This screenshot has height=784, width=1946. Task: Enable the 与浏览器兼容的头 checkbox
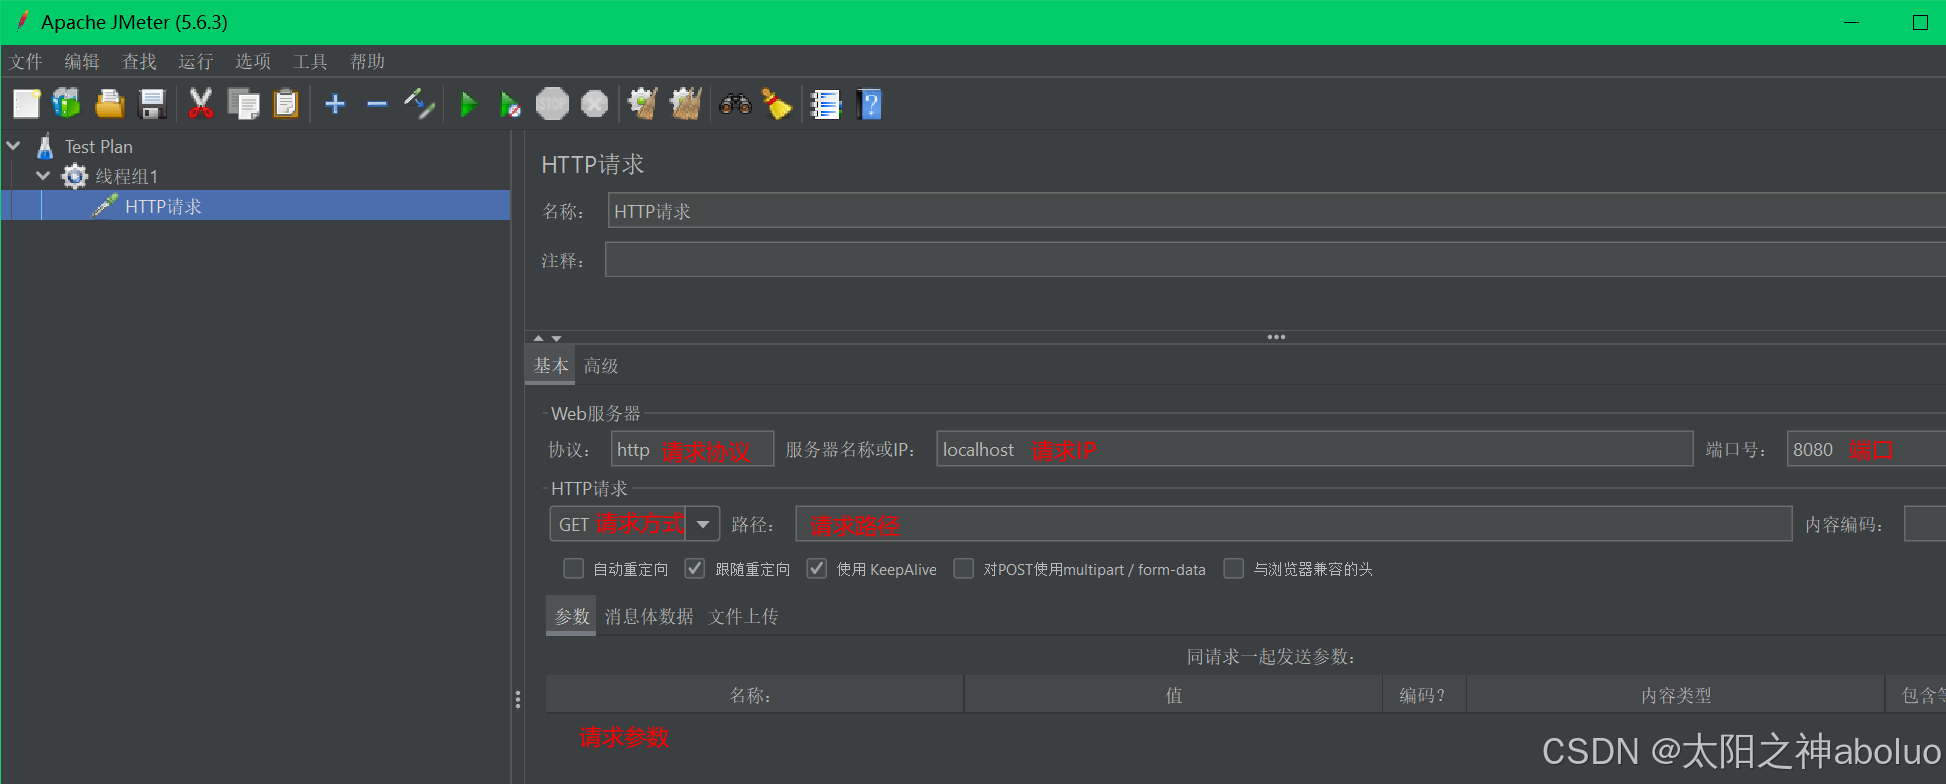tap(1234, 569)
